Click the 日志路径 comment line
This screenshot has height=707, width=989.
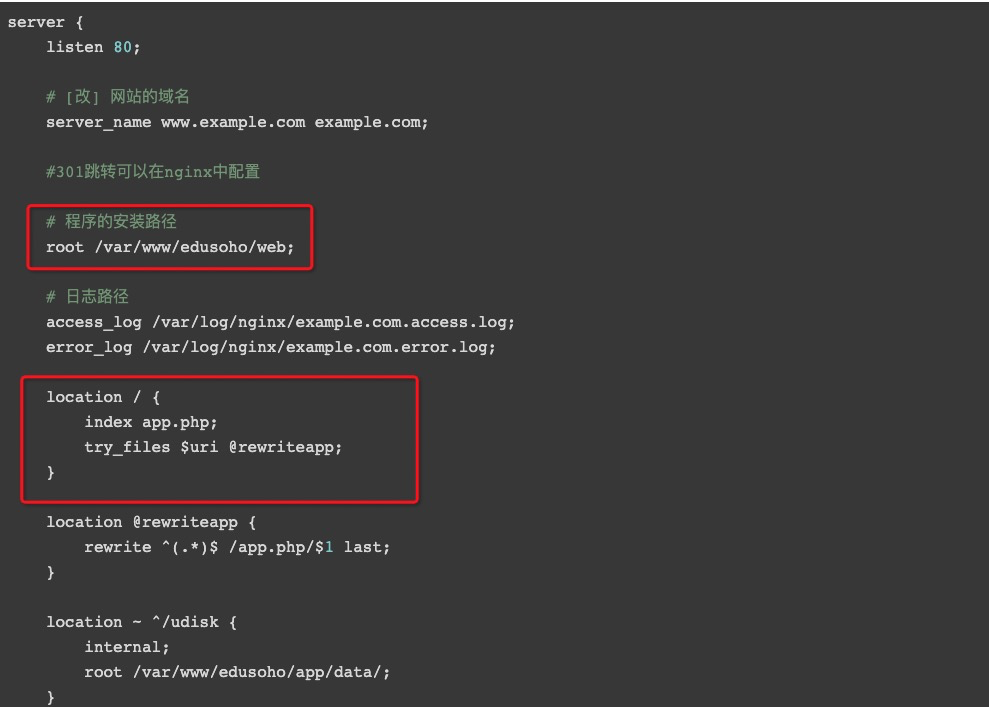click(x=87, y=296)
